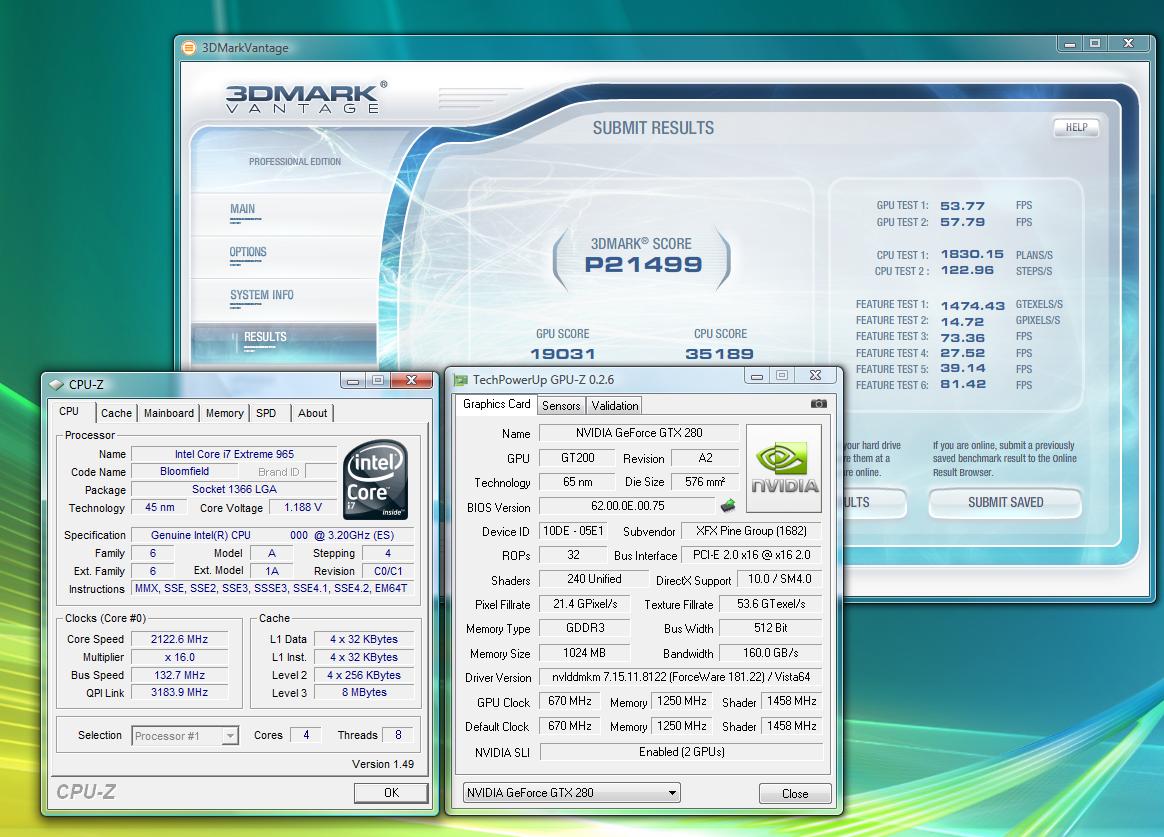Open the Processor #1 selection dropdown
The image size is (1164, 837).
coord(231,736)
